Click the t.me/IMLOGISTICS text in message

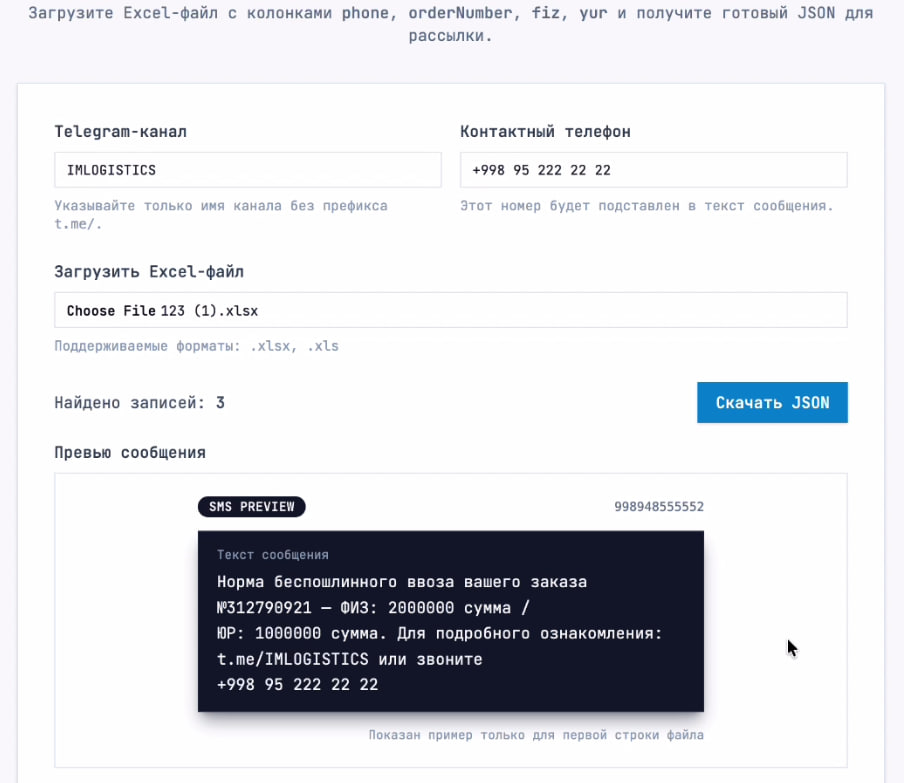pyautogui.click(x=293, y=659)
